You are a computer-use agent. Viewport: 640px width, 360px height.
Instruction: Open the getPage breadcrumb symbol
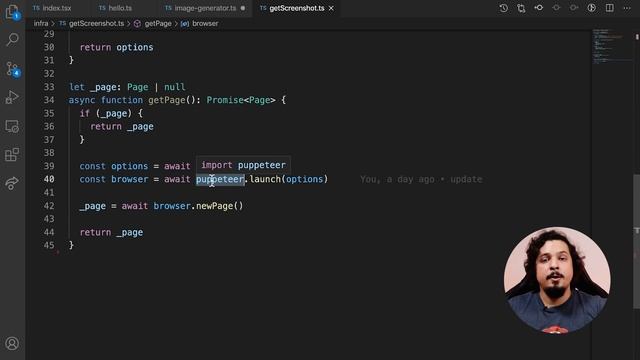(x=158, y=24)
